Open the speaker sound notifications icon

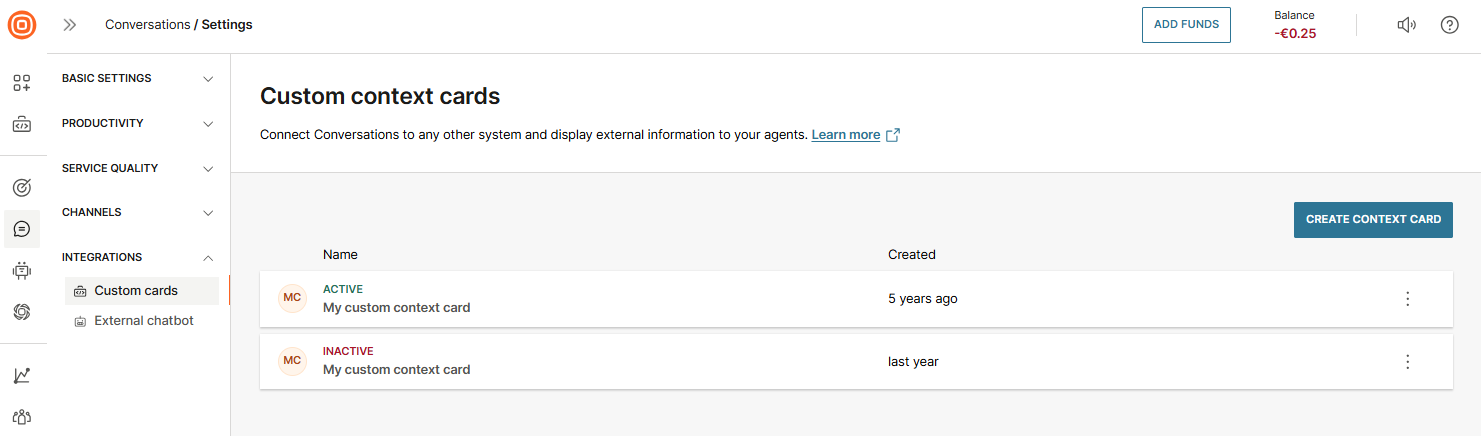1406,25
